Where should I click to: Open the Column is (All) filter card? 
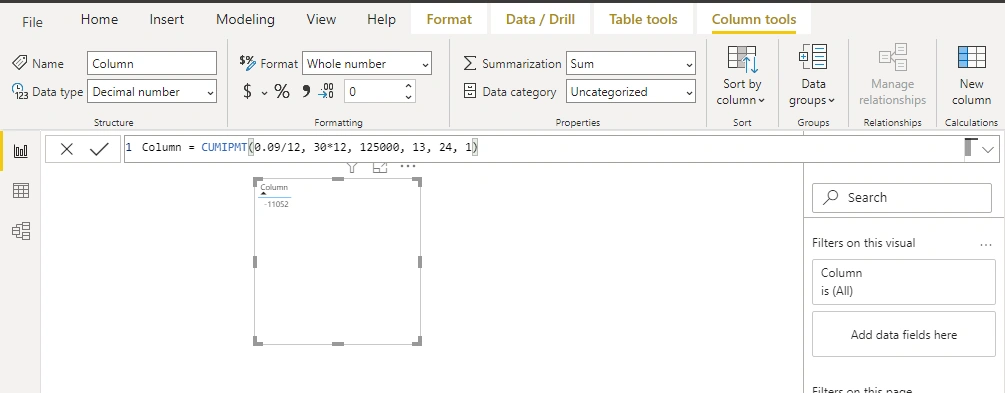904,281
